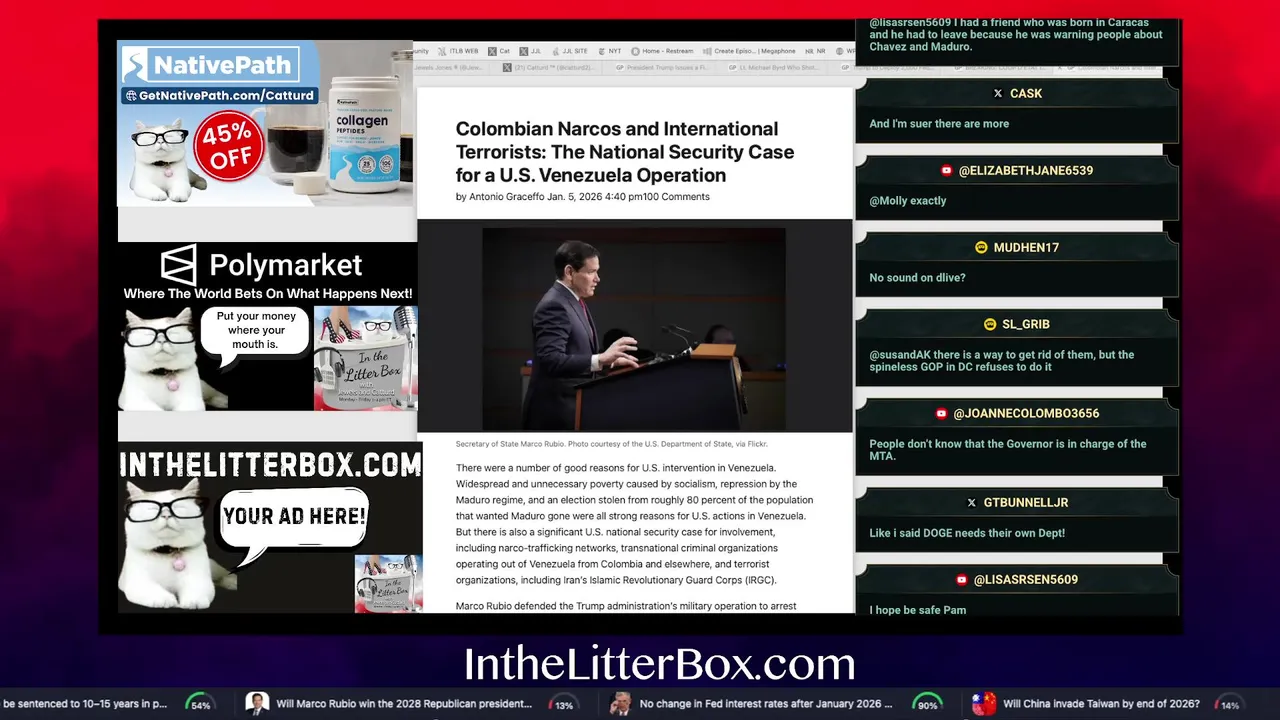
Task: Open the 100 Comments link
Action: click(676, 197)
